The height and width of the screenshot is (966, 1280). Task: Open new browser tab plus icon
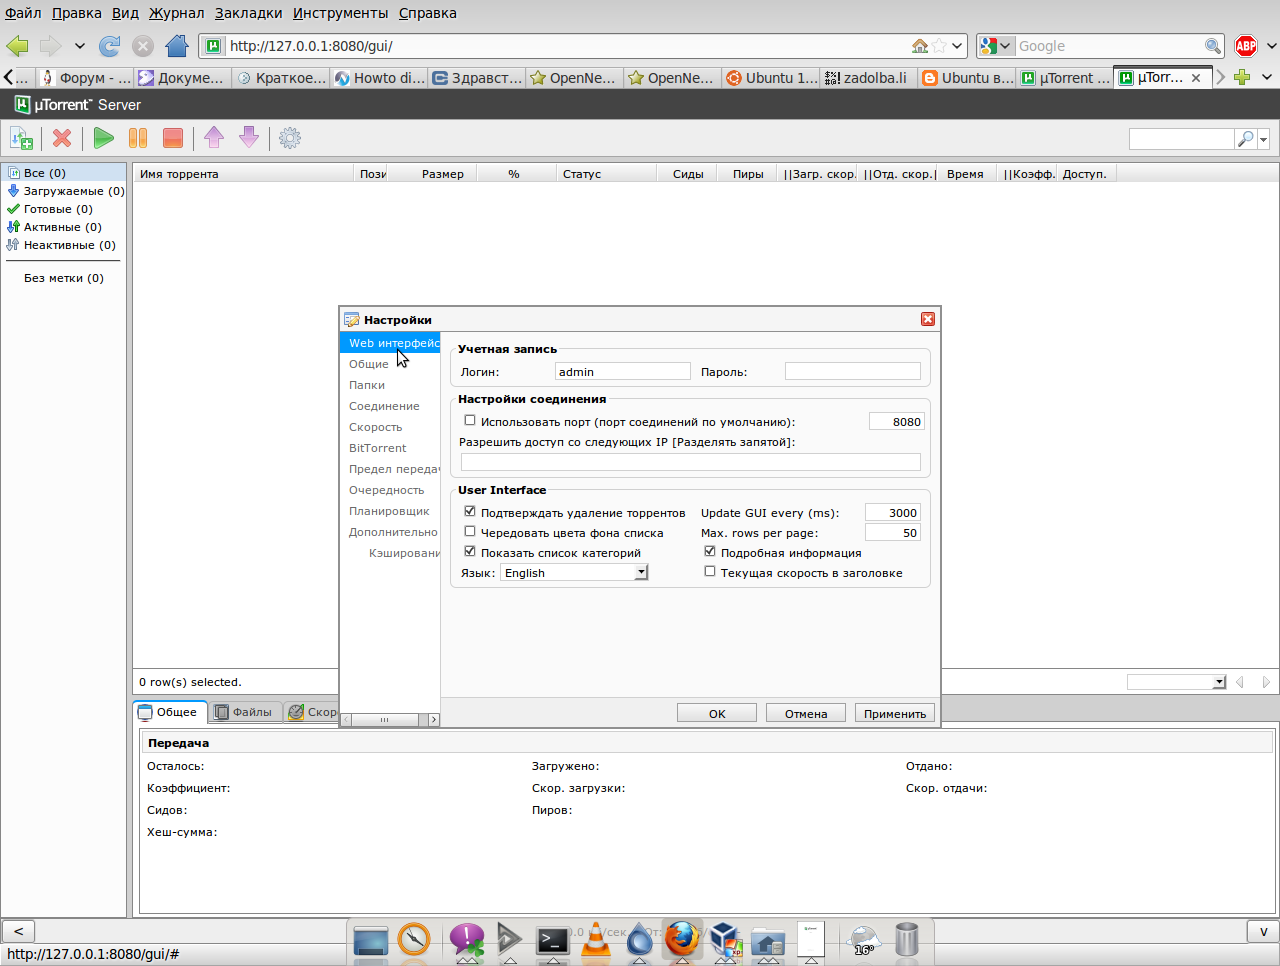(1242, 77)
